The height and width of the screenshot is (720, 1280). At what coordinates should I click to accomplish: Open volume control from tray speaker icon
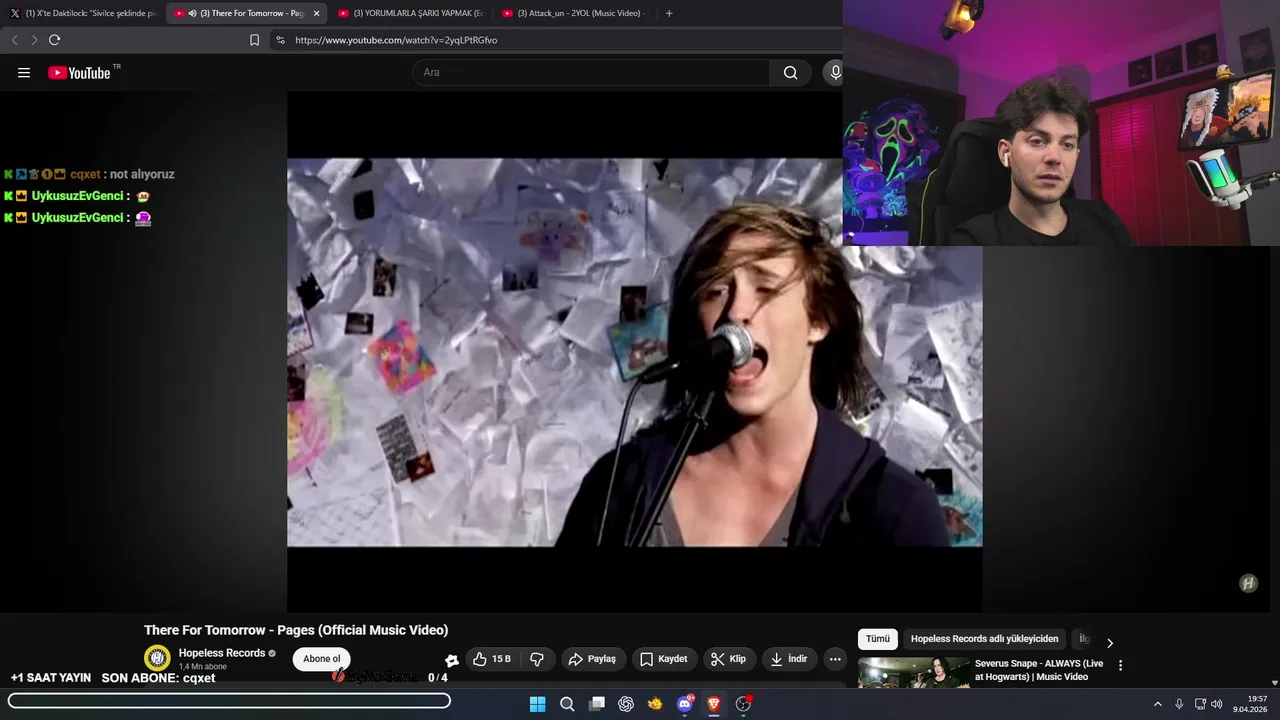[1217, 704]
